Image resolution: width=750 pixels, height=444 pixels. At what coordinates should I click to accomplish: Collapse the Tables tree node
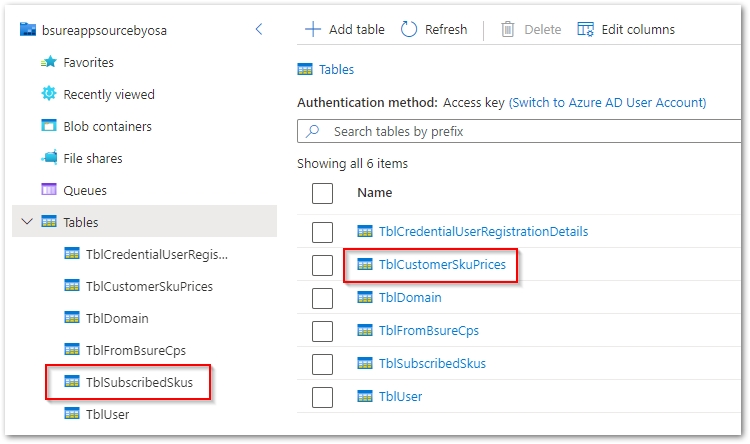(26, 222)
